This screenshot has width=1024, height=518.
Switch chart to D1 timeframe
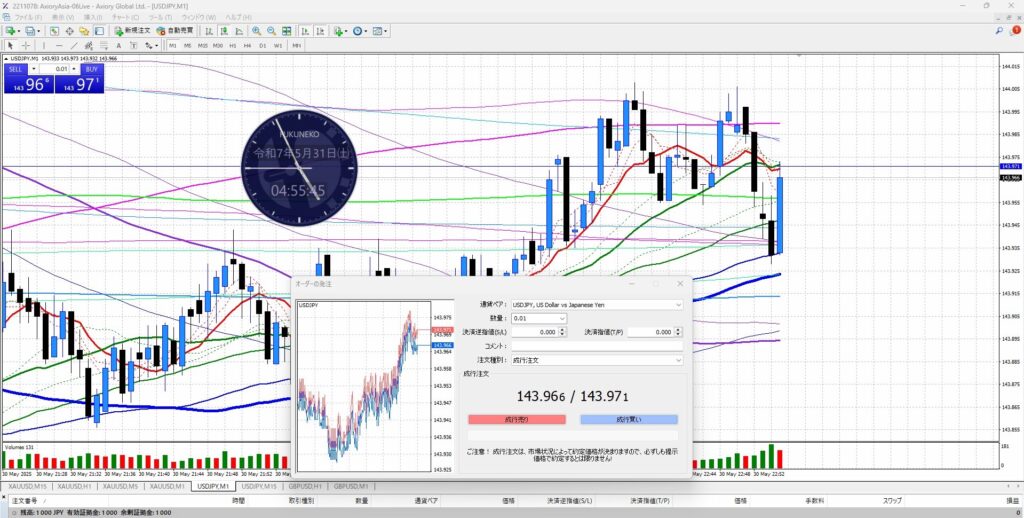click(263, 46)
